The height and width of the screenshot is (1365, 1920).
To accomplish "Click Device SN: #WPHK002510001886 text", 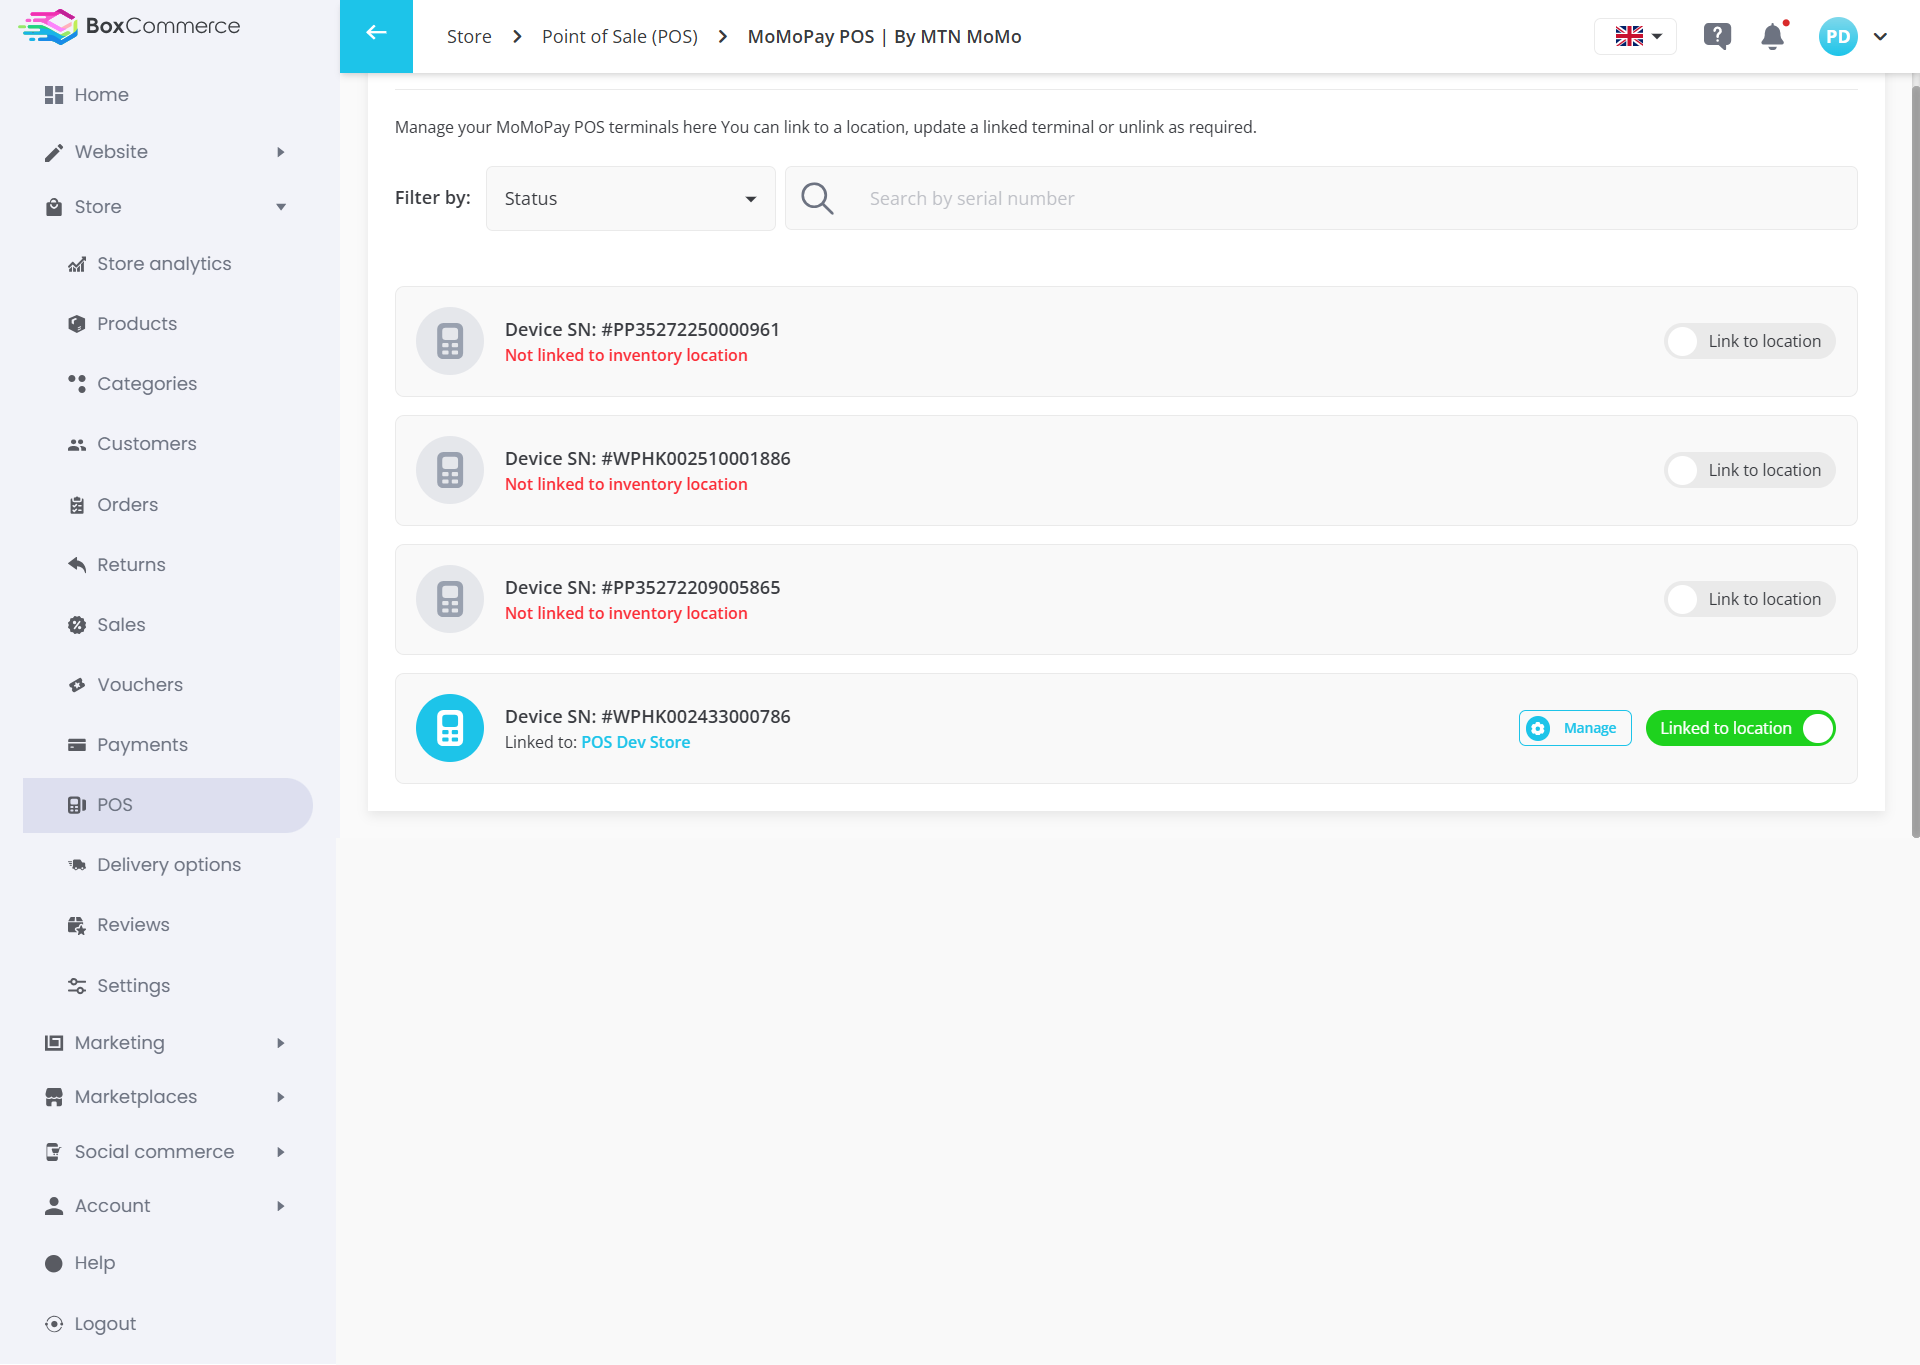I will (x=648, y=458).
